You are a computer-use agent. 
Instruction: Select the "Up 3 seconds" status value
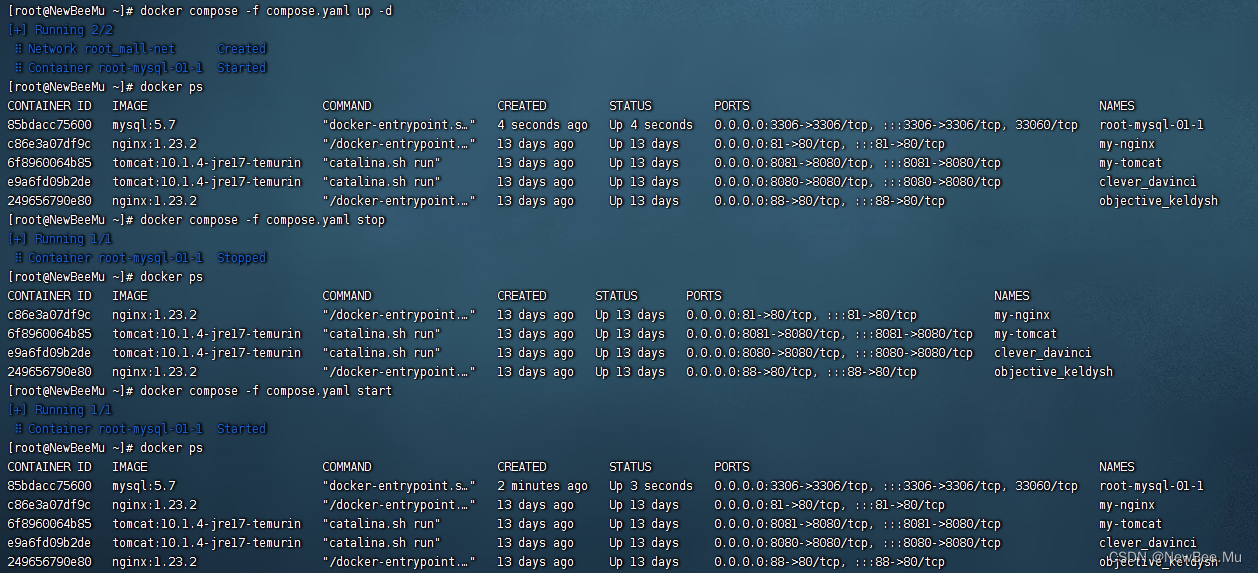click(x=651, y=486)
